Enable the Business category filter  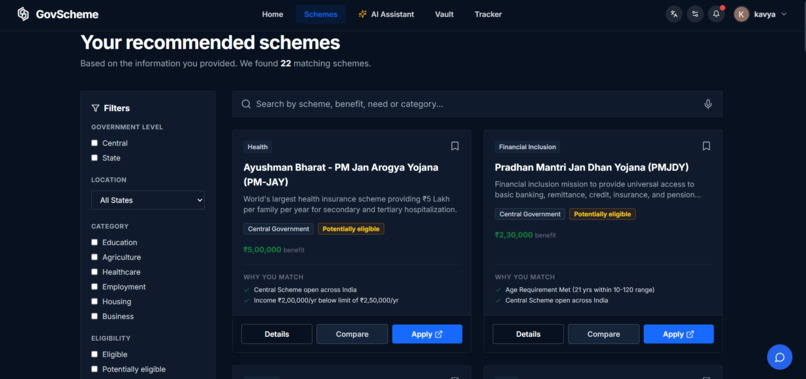pyautogui.click(x=94, y=316)
